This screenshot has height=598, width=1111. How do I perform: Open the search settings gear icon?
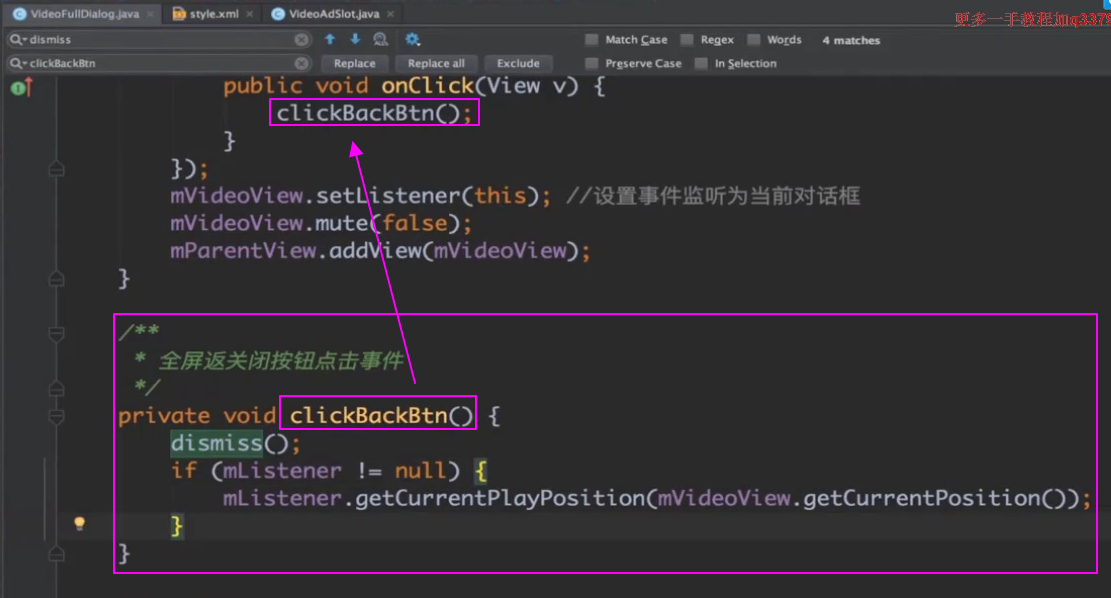pyautogui.click(x=412, y=39)
